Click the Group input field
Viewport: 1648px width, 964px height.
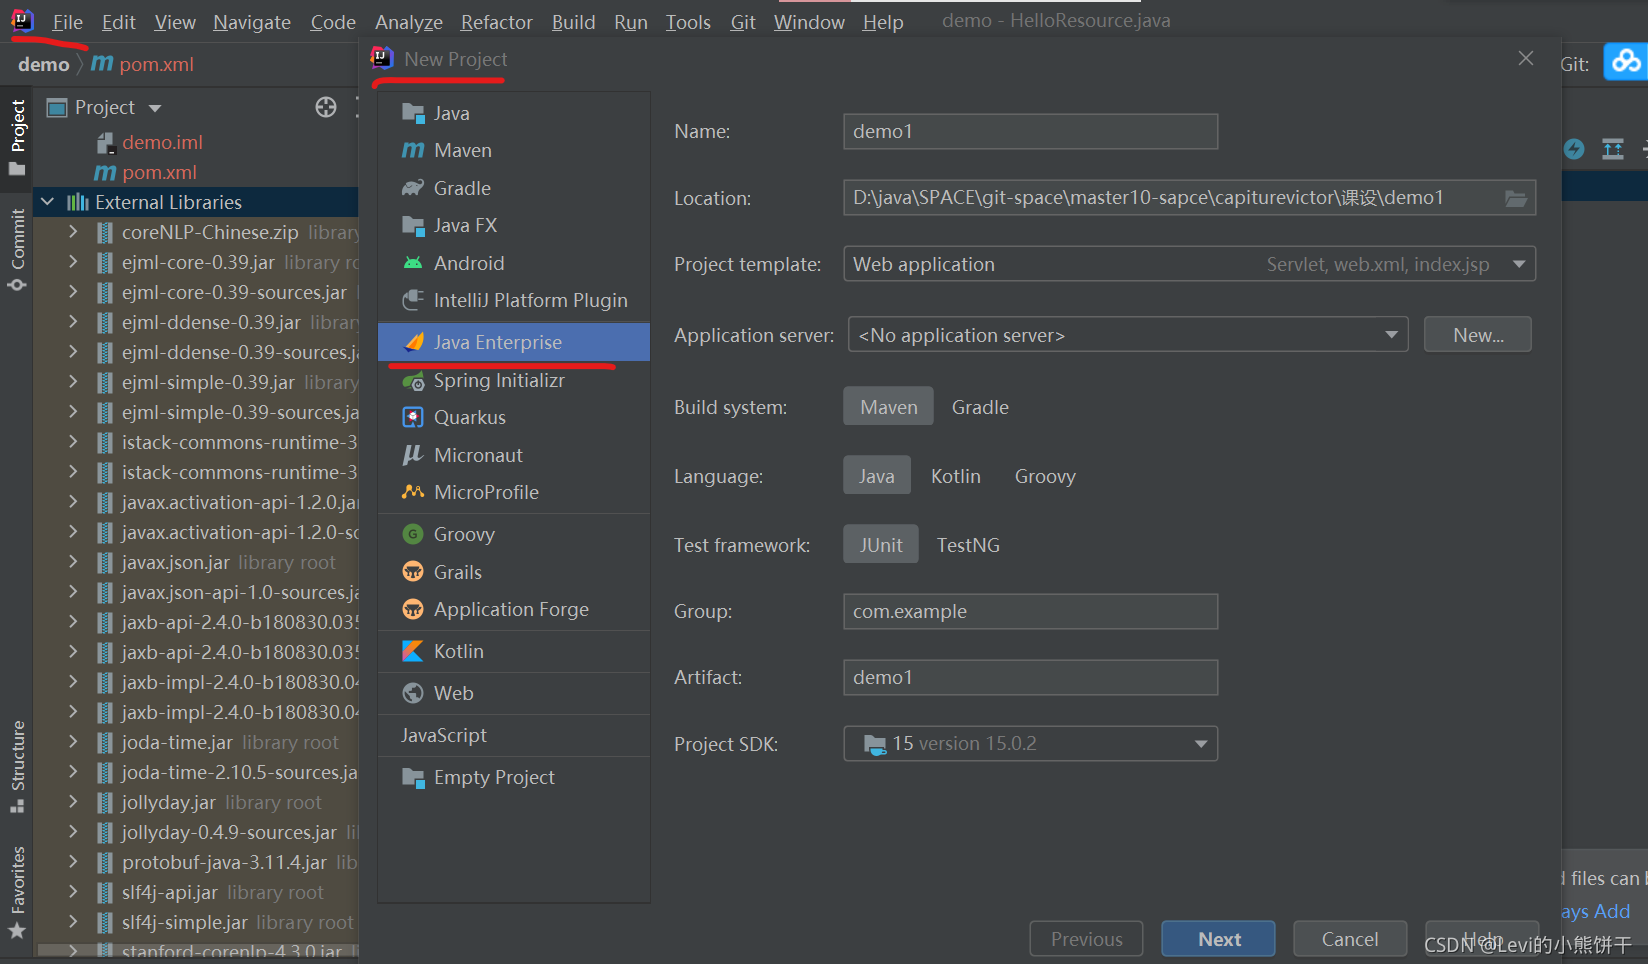coord(1031,611)
